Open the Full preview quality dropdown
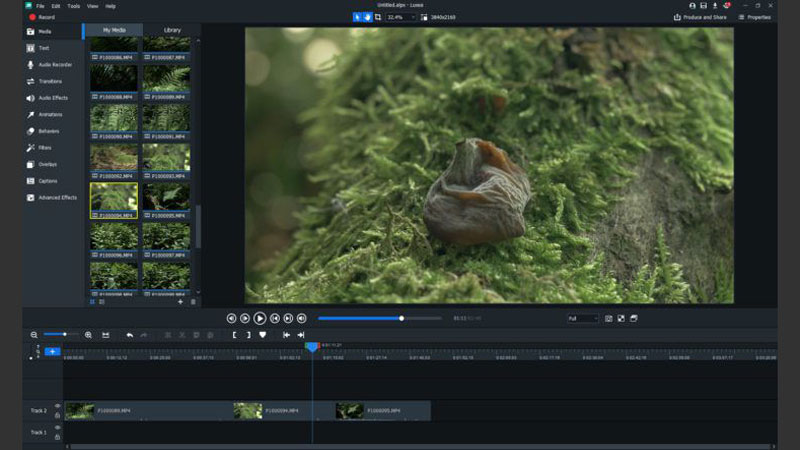Viewport: 800px width, 450px height. (582, 318)
